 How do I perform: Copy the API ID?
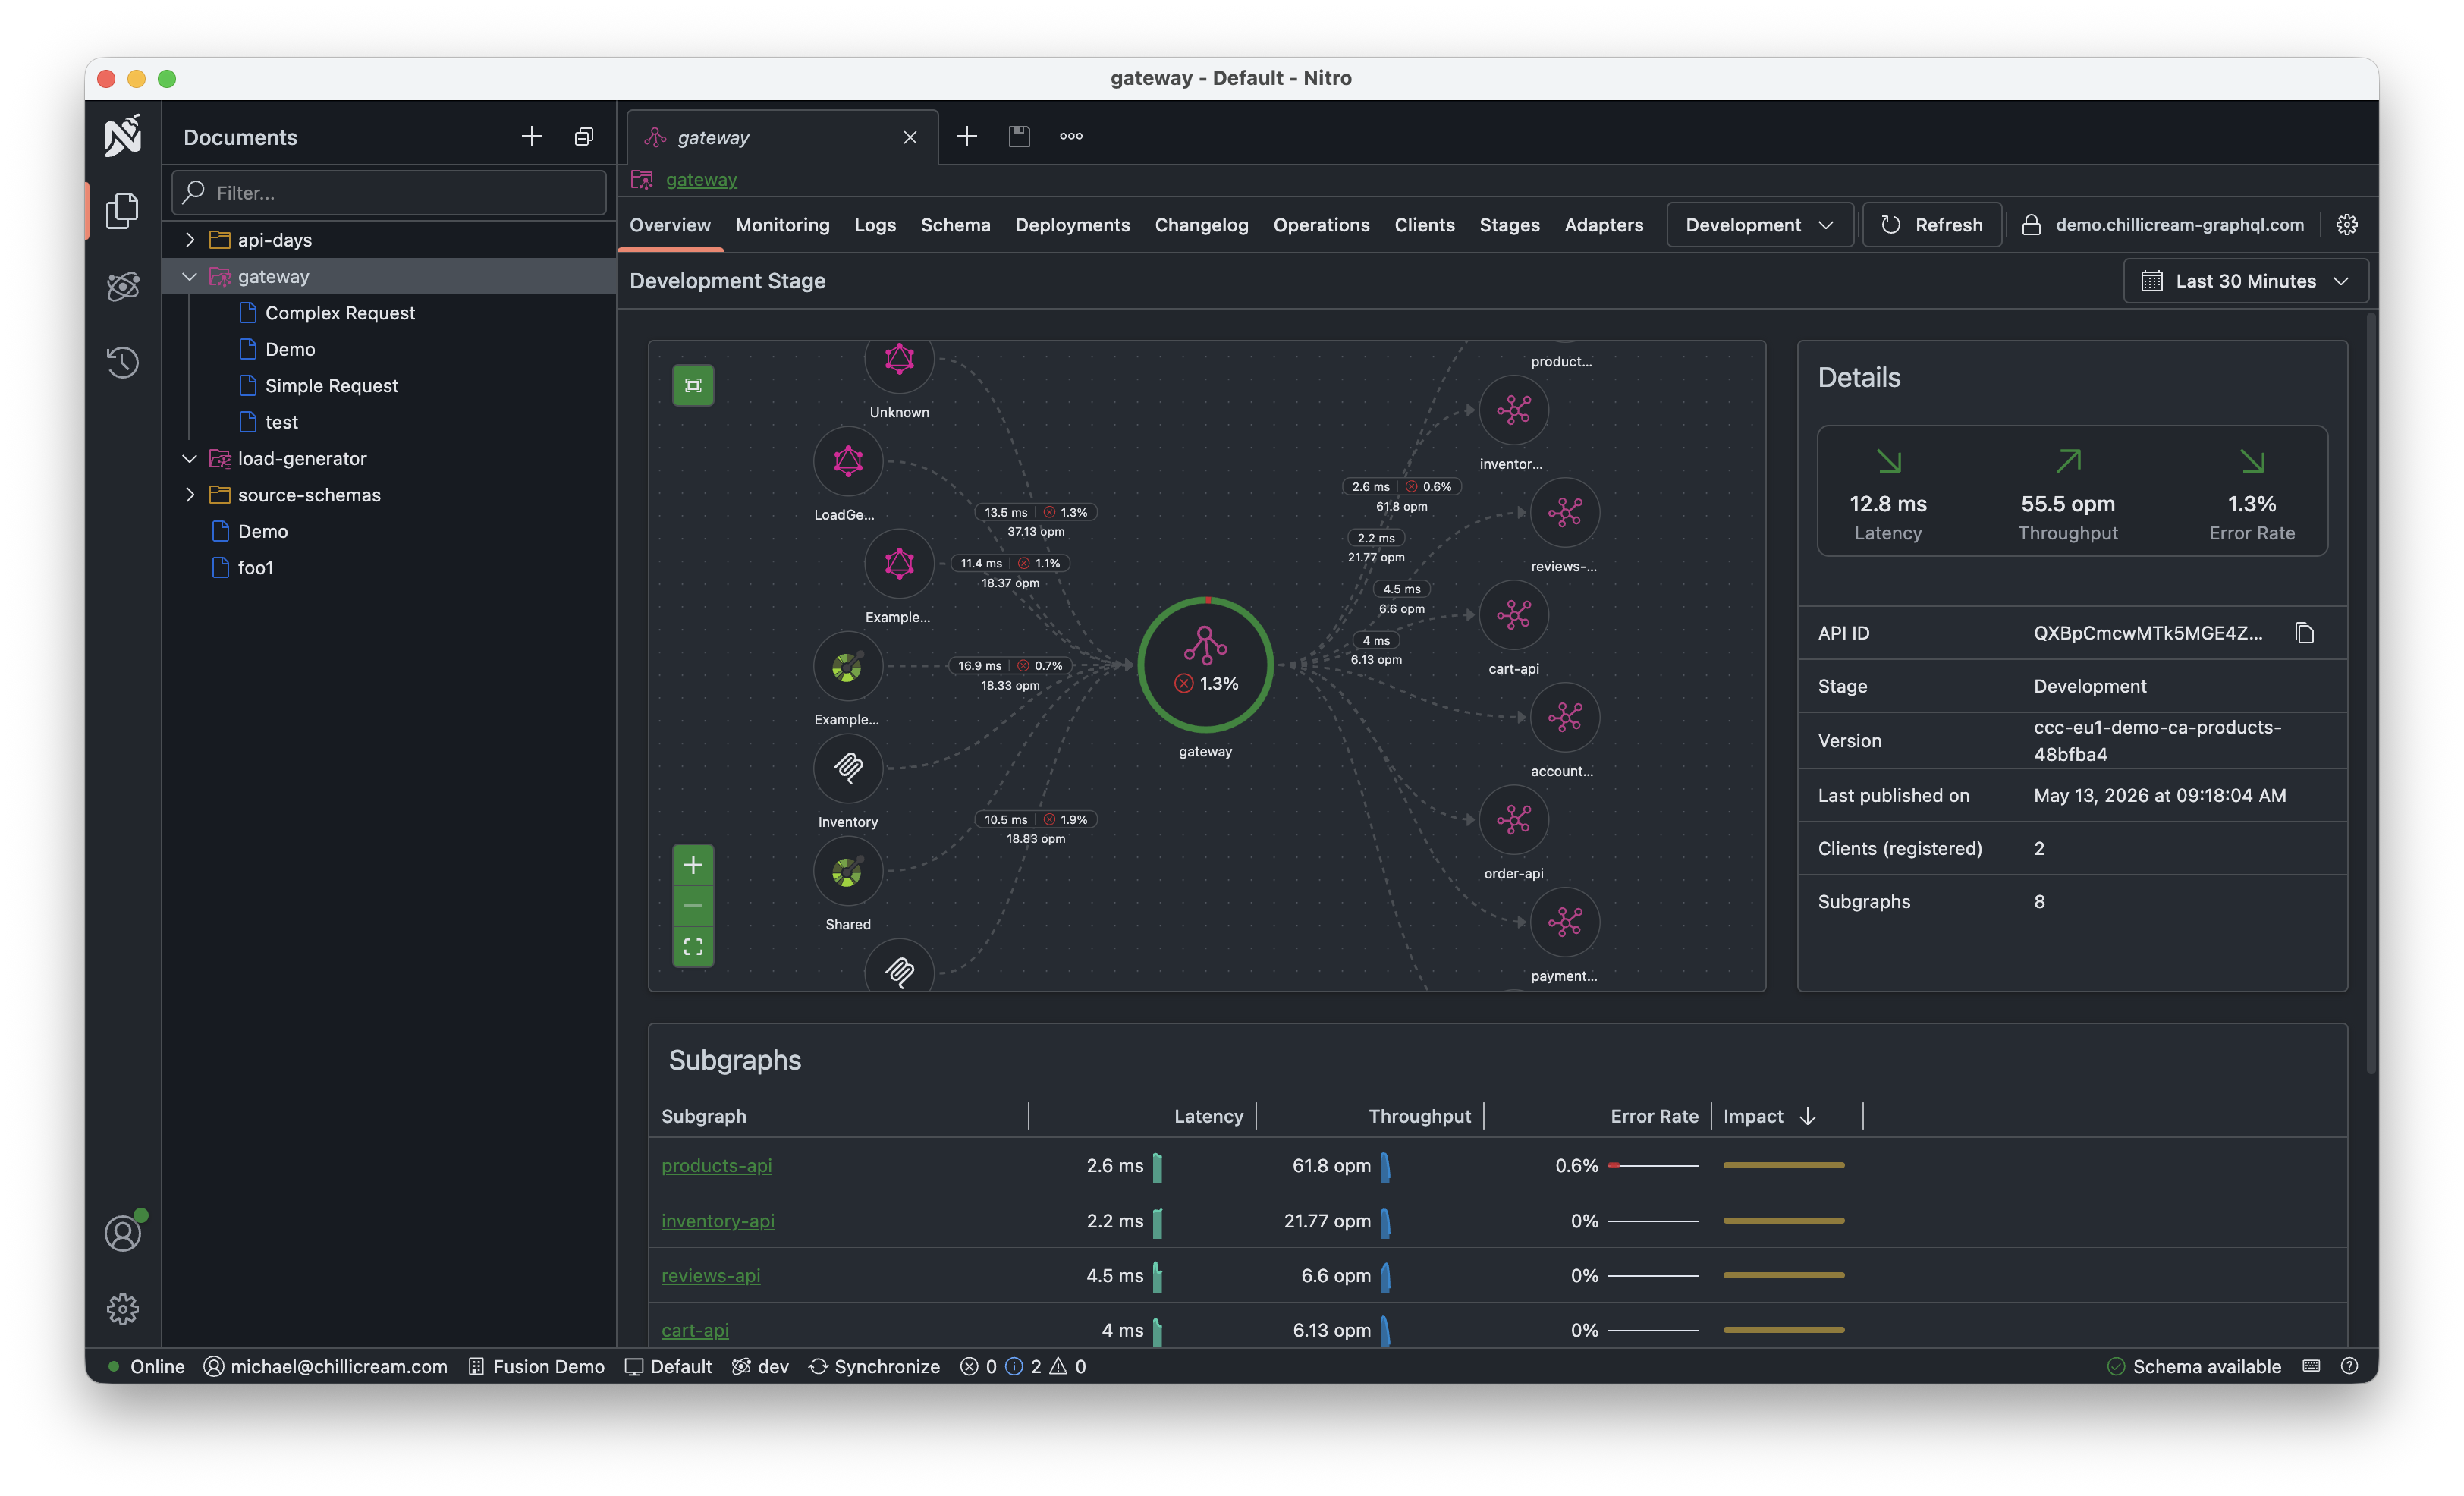click(x=2304, y=633)
